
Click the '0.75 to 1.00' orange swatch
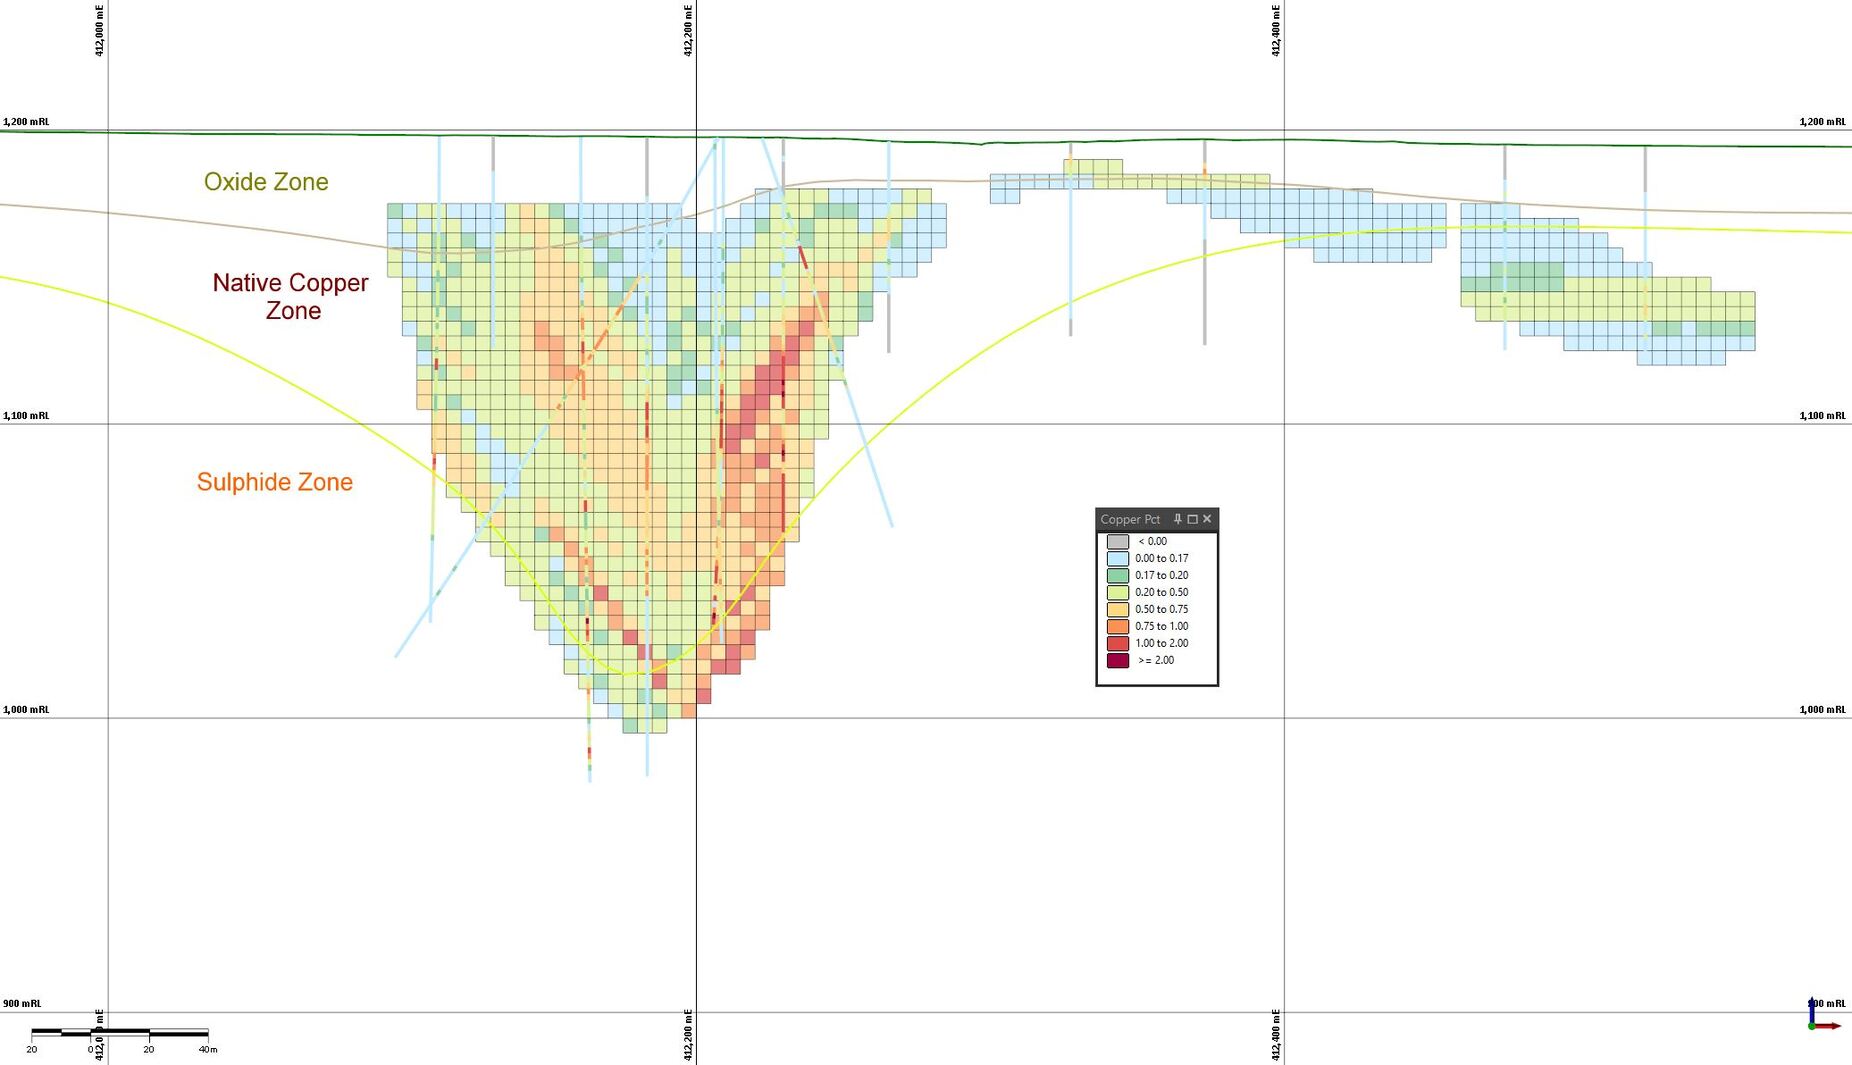pyautogui.click(x=1118, y=625)
